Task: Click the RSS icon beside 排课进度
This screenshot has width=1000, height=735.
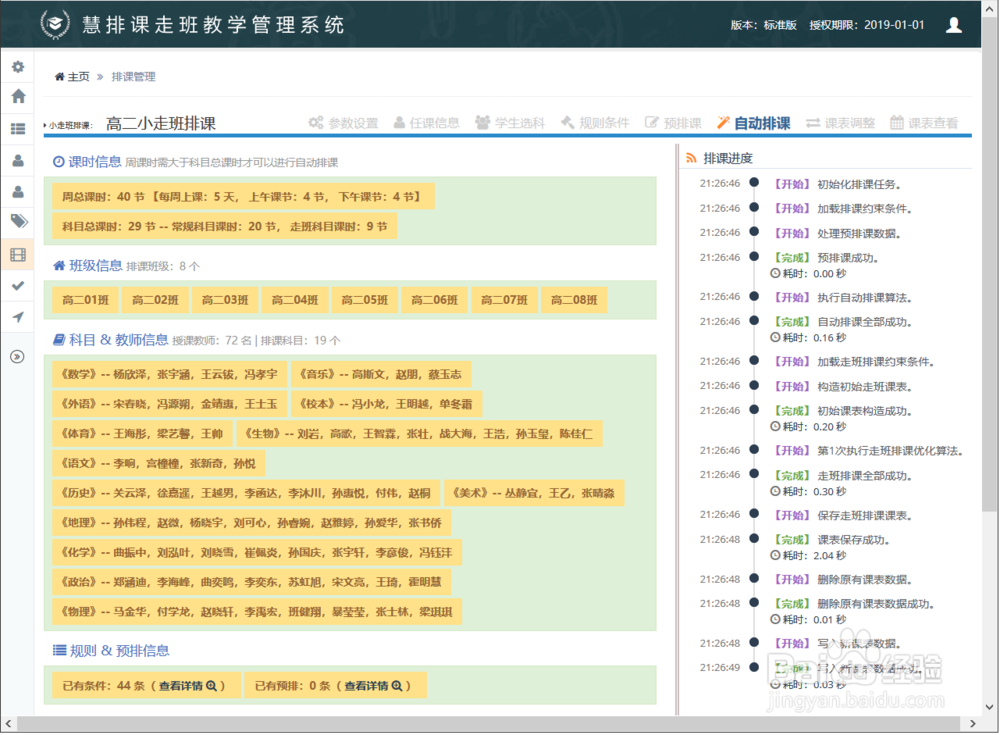Action: pyautogui.click(x=691, y=158)
